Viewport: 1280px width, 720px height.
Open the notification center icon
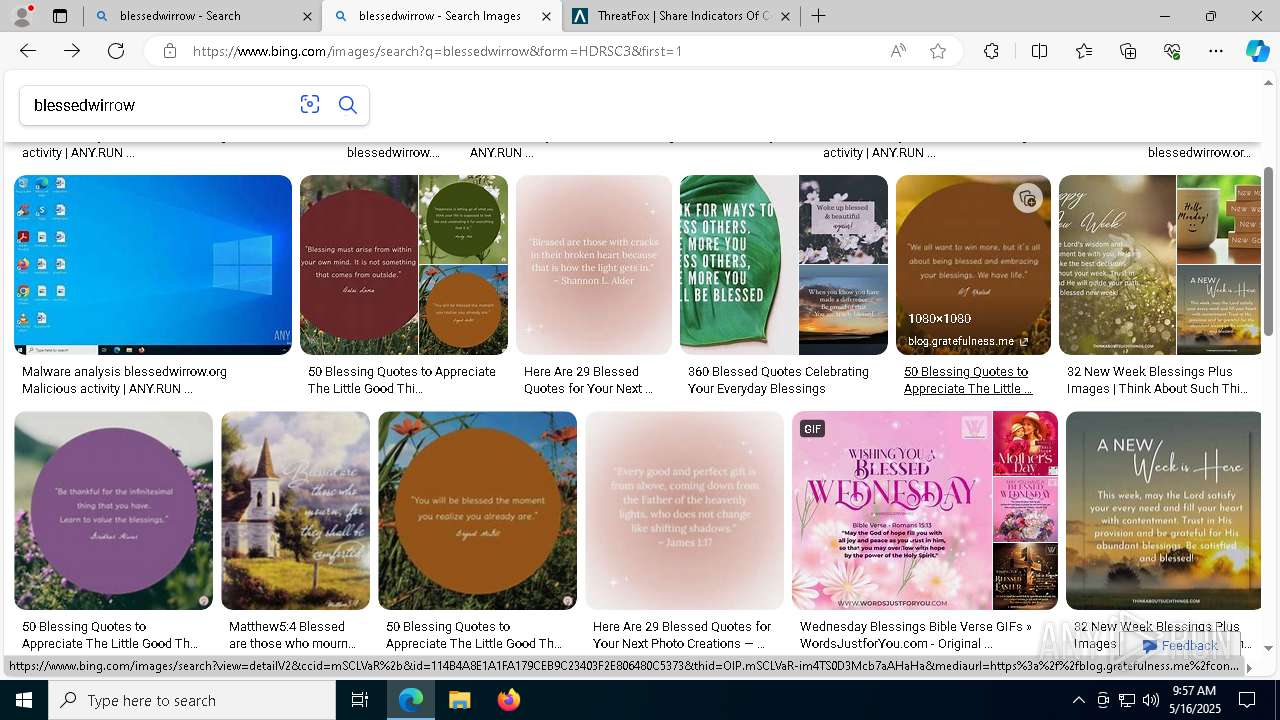click(1247, 700)
